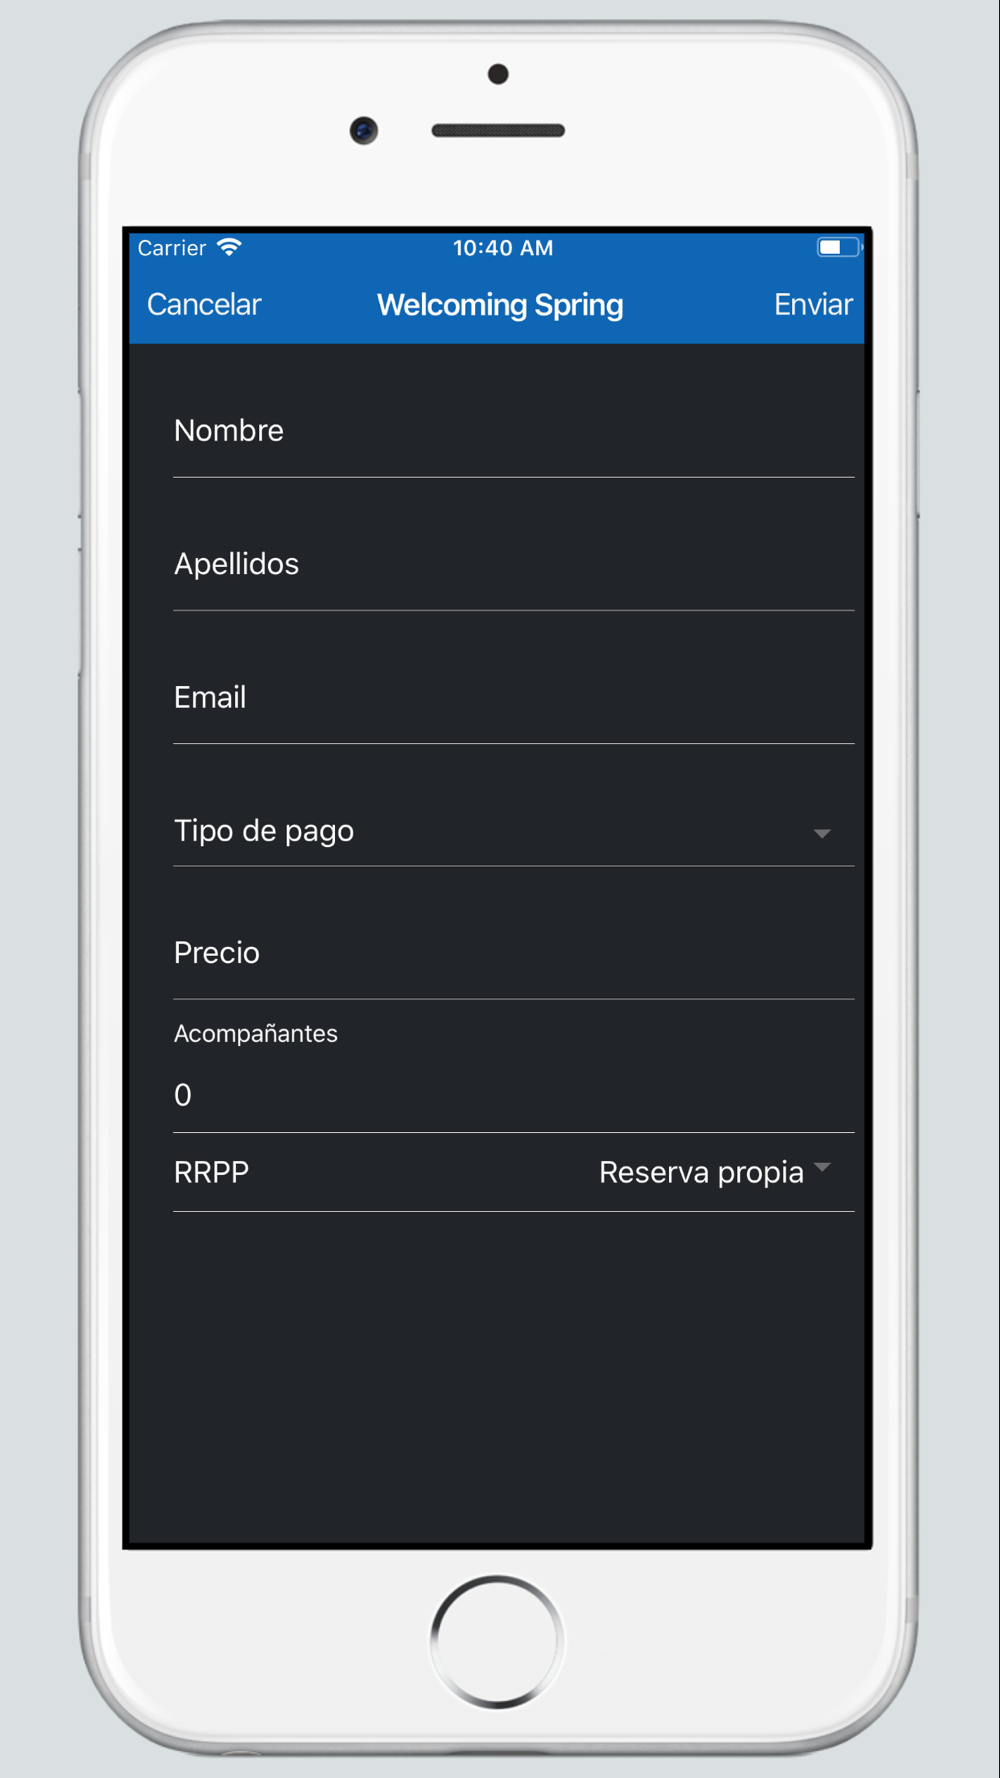The height and width of the screenshot is (1778, 1000).
Task: Tap the arrow next to Reserva propia
Action: [x=822, y=1167]
